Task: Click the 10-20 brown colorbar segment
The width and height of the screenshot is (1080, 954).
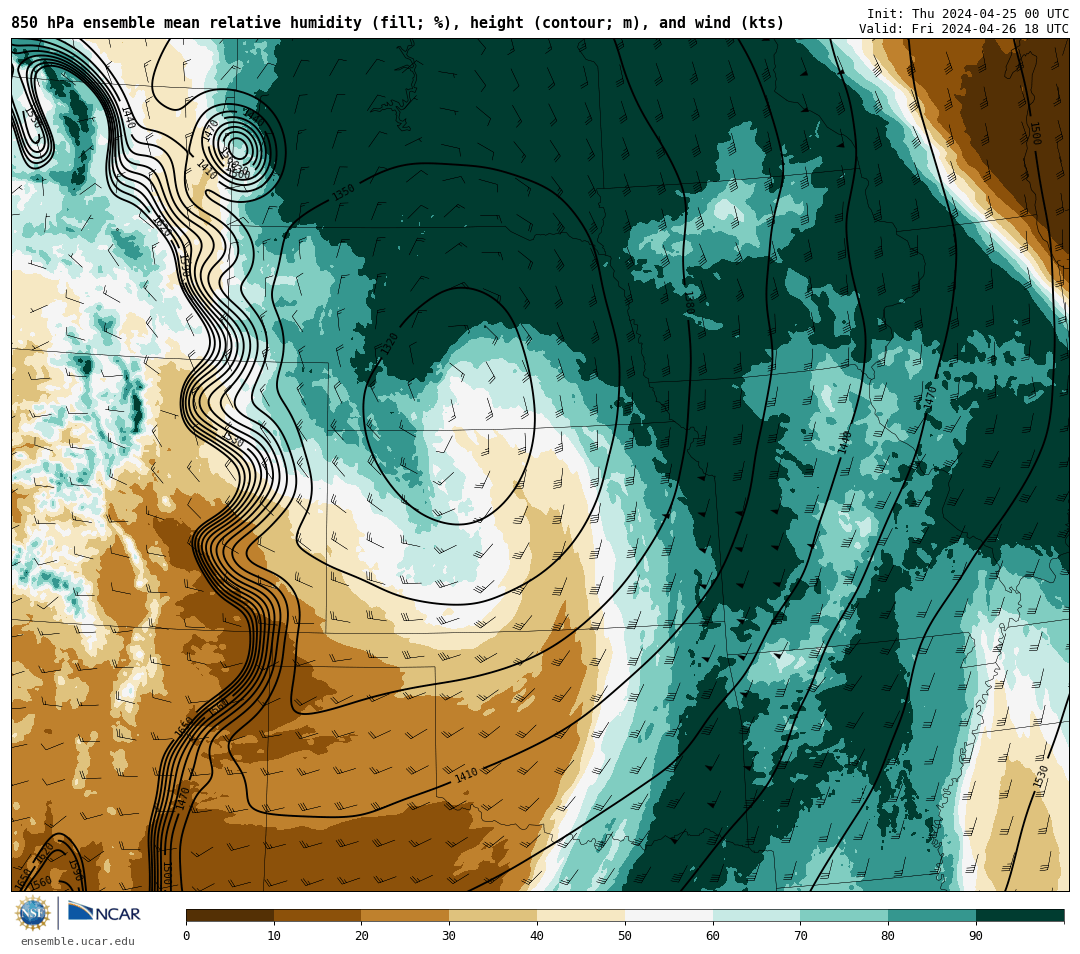Action: pos(318,915)
